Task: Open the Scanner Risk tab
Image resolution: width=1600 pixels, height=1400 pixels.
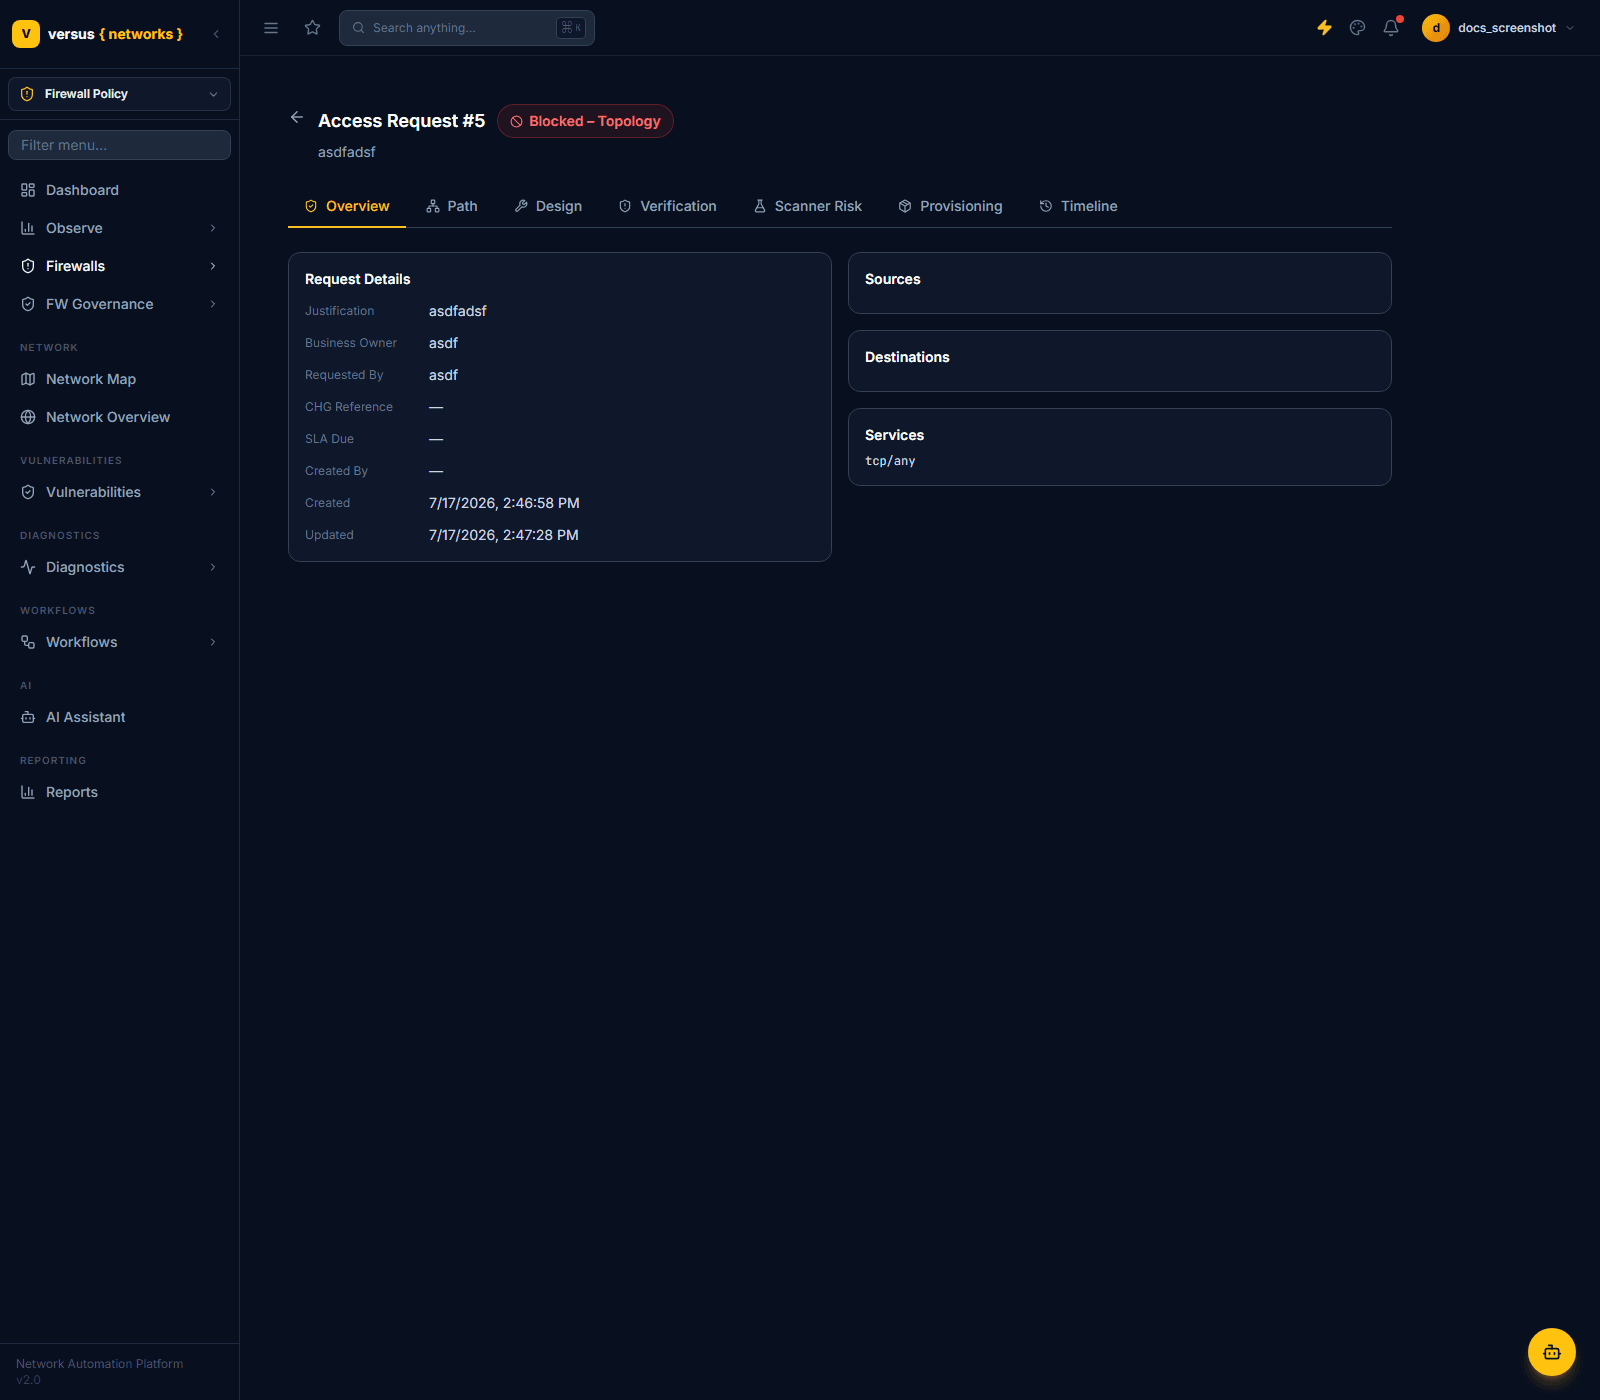Action: point(808,206)
